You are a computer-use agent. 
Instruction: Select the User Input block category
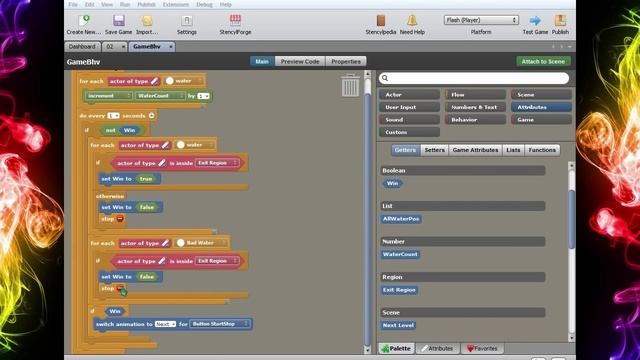(409, 107)
